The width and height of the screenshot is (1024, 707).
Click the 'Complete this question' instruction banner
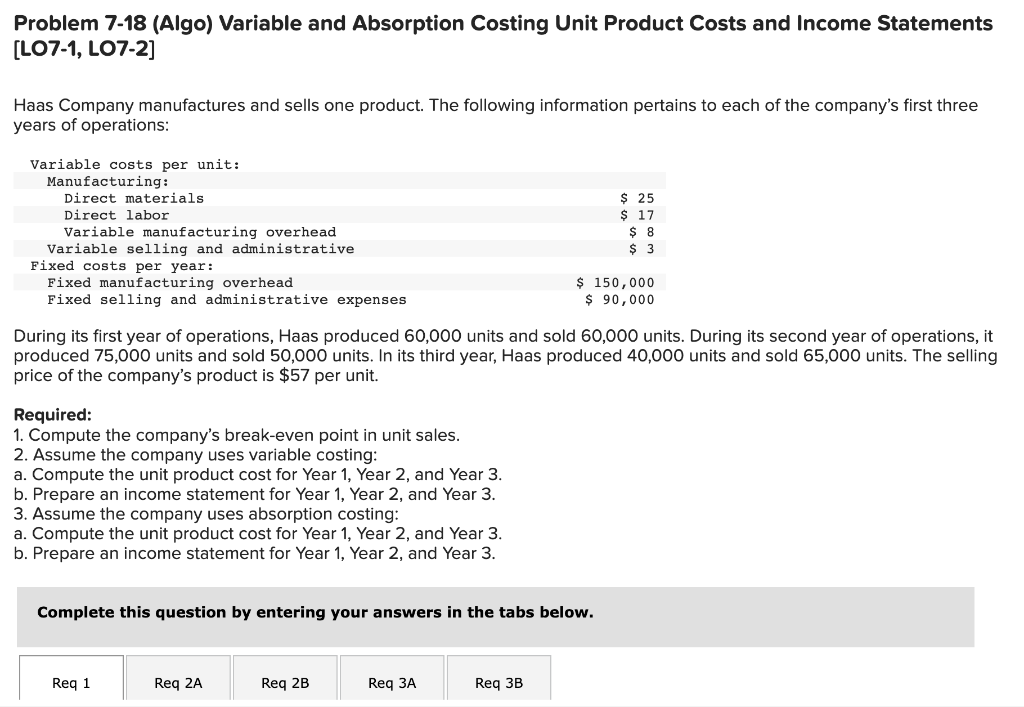click(x=313, y=612)
